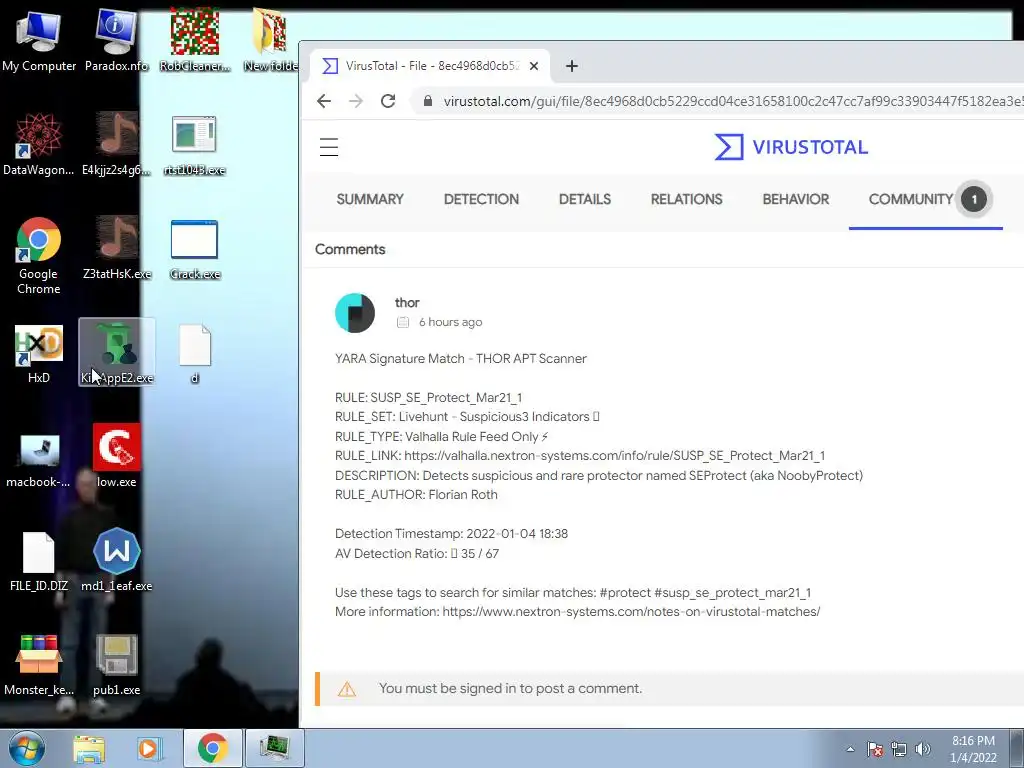Open Google Chrome desktop shortcut
Viewport: 1024px width, 768px height.
[39, 255]
